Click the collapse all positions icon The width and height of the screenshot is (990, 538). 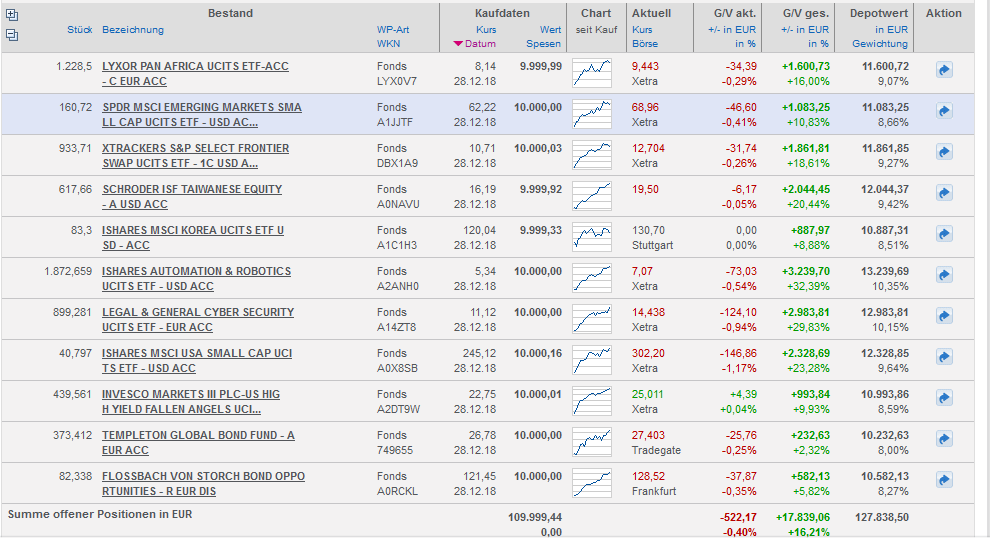click(12, 35)
